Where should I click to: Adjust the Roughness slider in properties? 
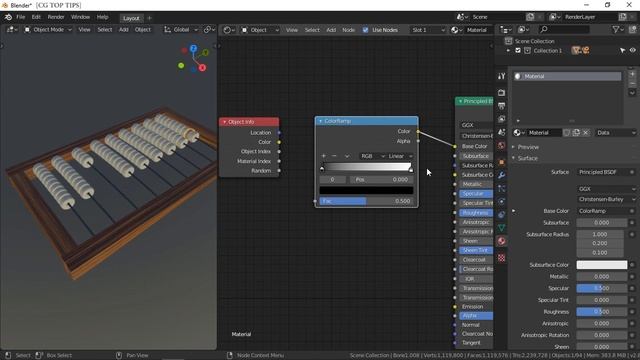click(x=602, y=312)
